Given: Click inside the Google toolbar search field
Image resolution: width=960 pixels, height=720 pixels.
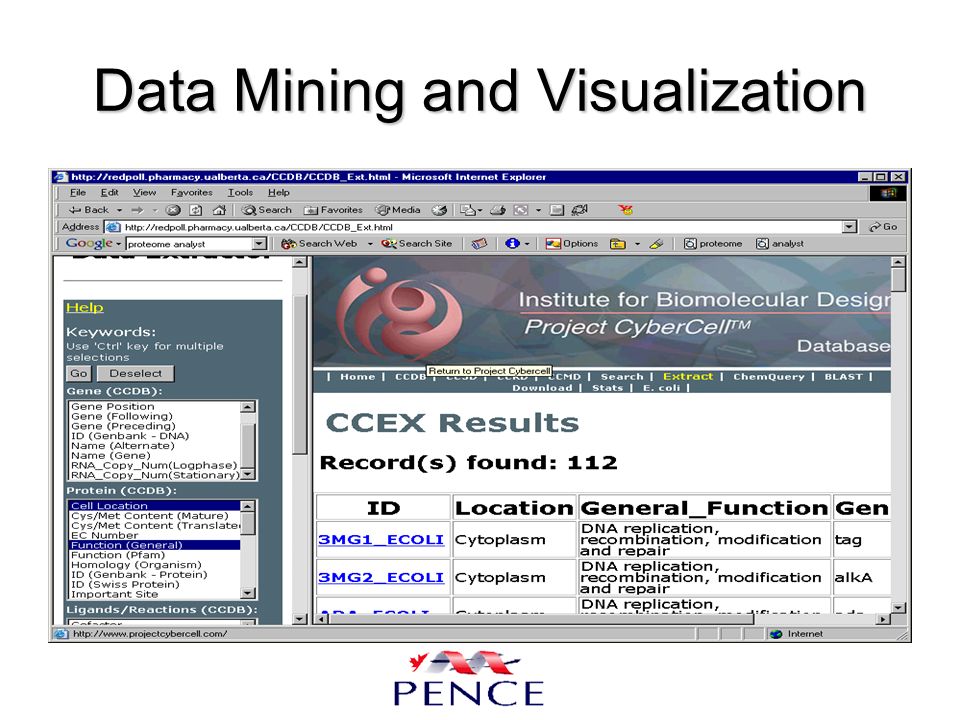Looking at the screenshot, I should coord(189,244).
